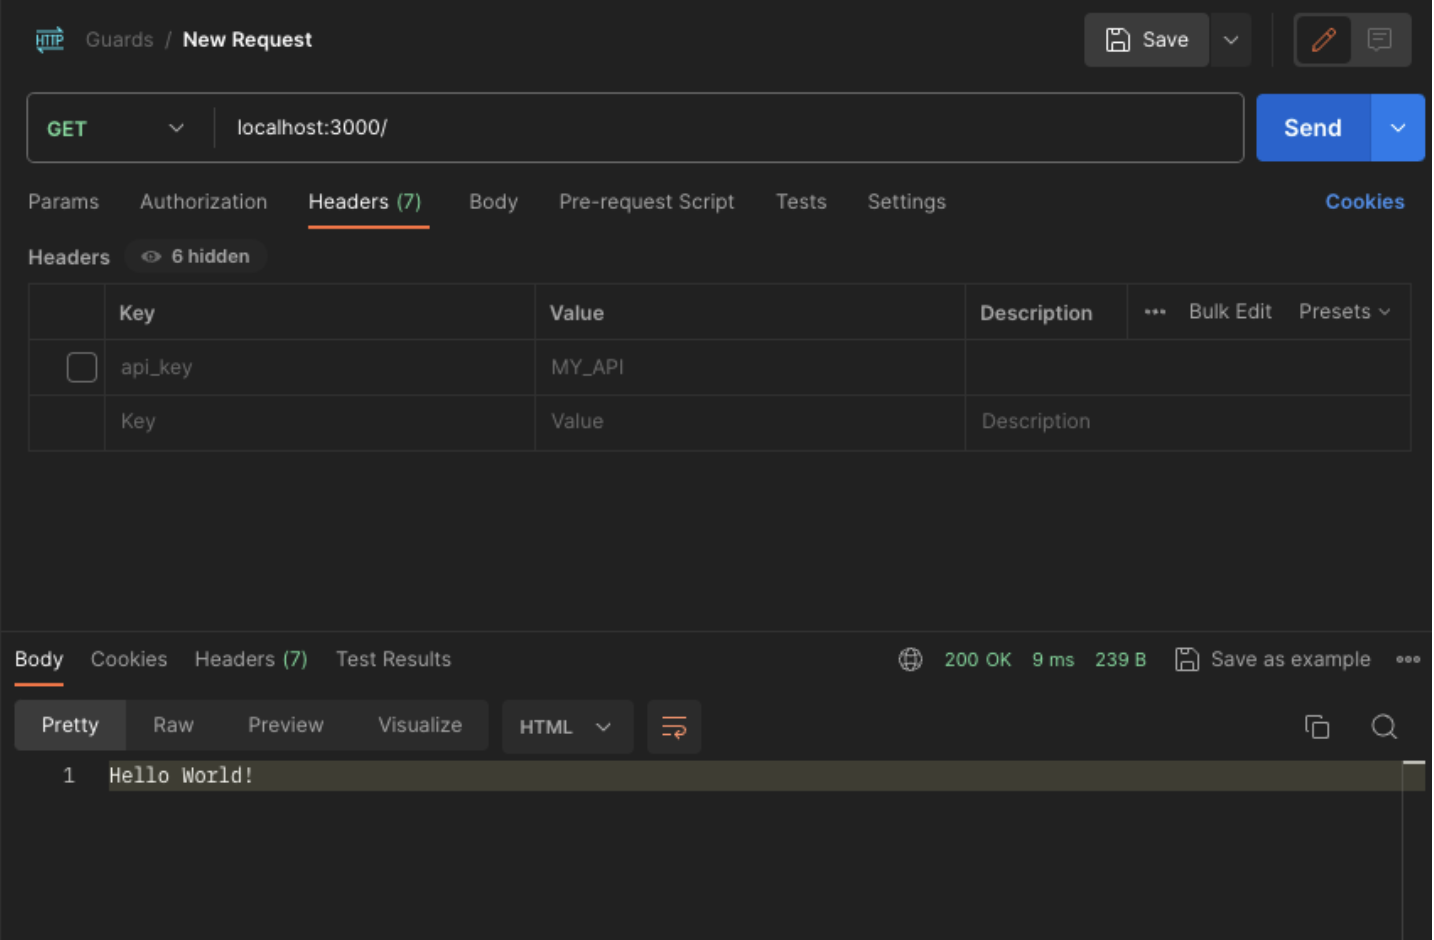The width and height of the screenshot is (1434, 940).
Task: Open the Pre-request Script tab
Action: 646,201
